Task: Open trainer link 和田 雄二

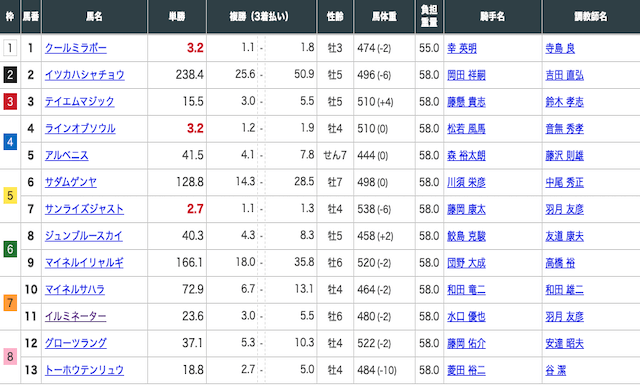Action: pos(564,290)
